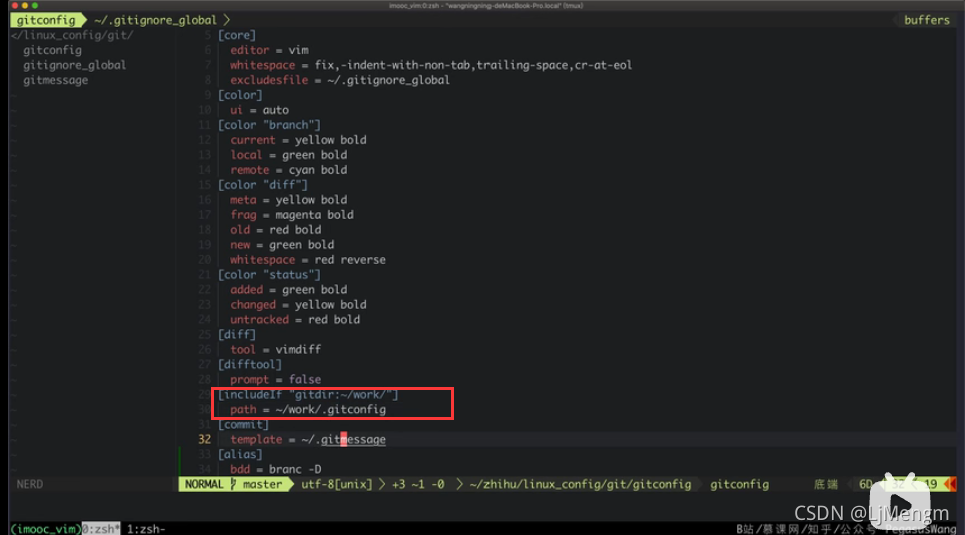The width and height of the screenshot is (965, 535).
Task: Click the current = yellow bold line
Action: [x=298, y=140]
